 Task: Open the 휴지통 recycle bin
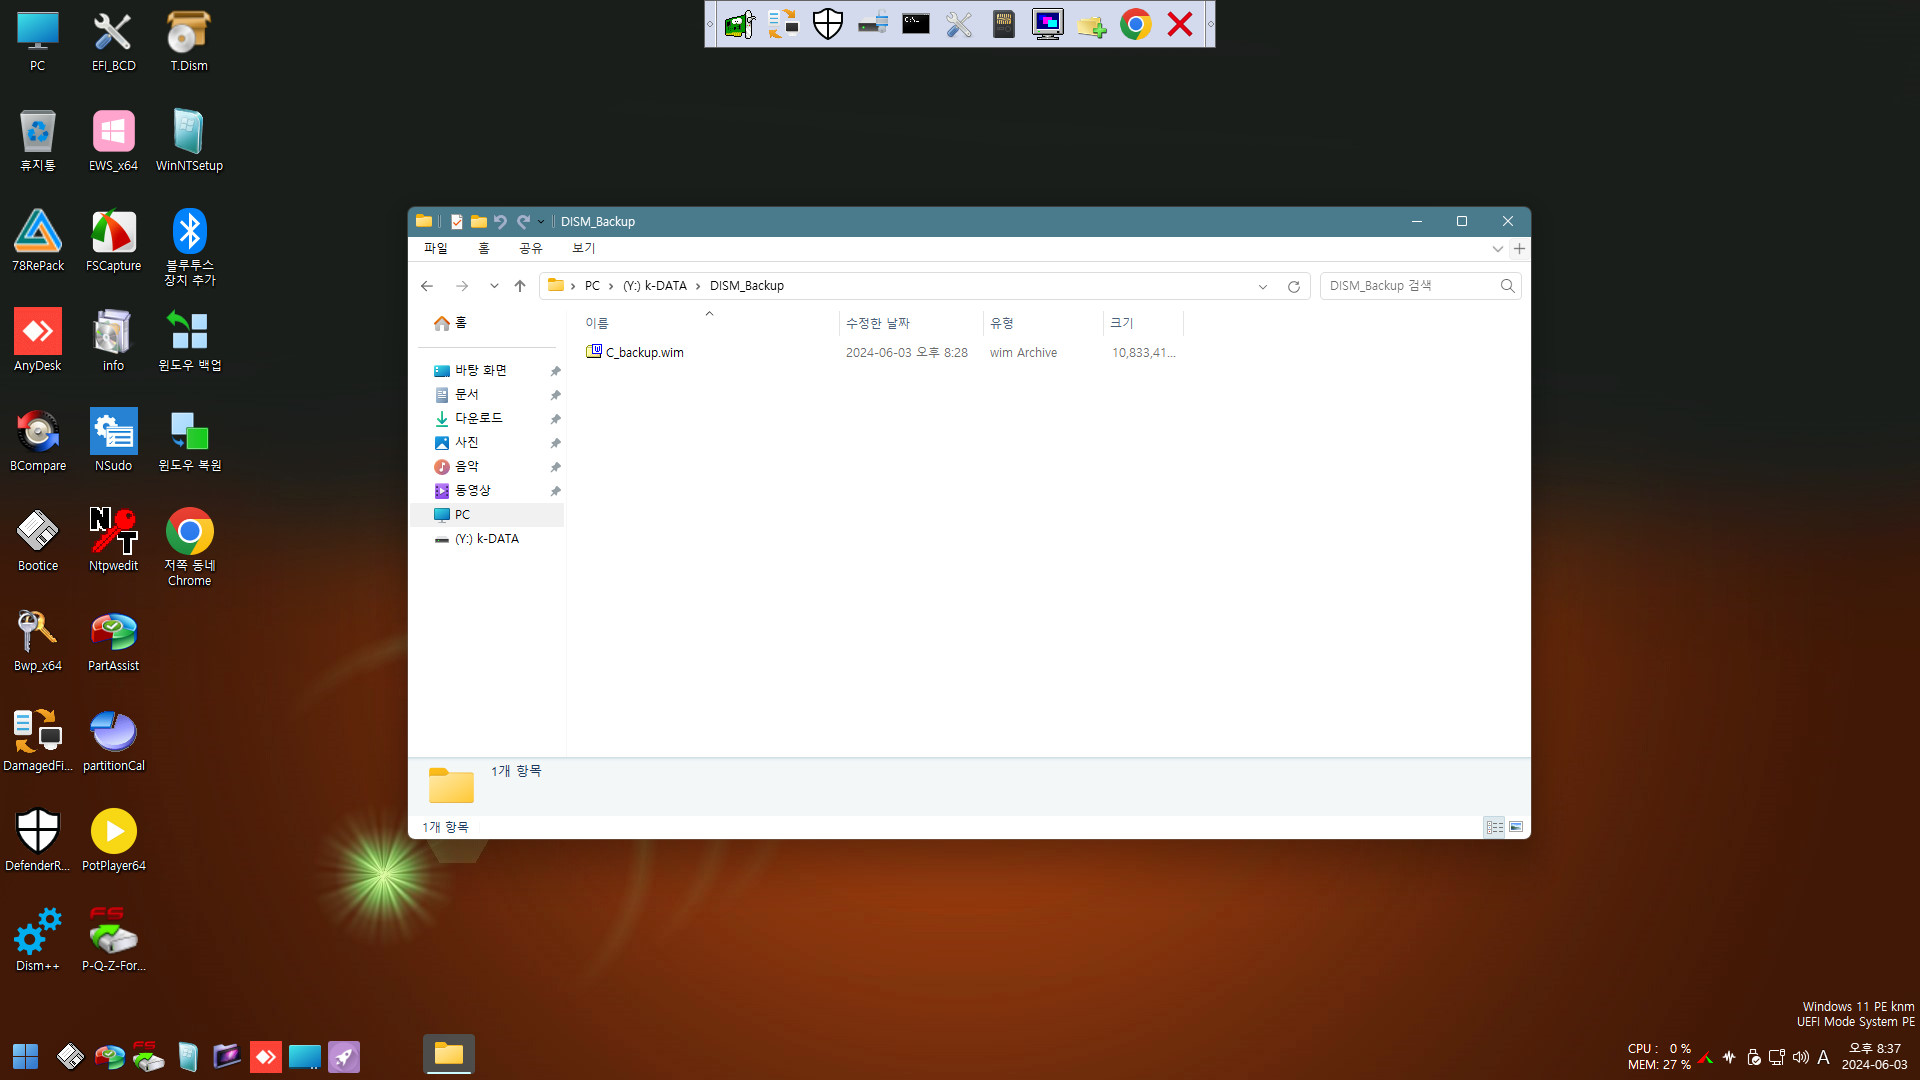[38, 141]
